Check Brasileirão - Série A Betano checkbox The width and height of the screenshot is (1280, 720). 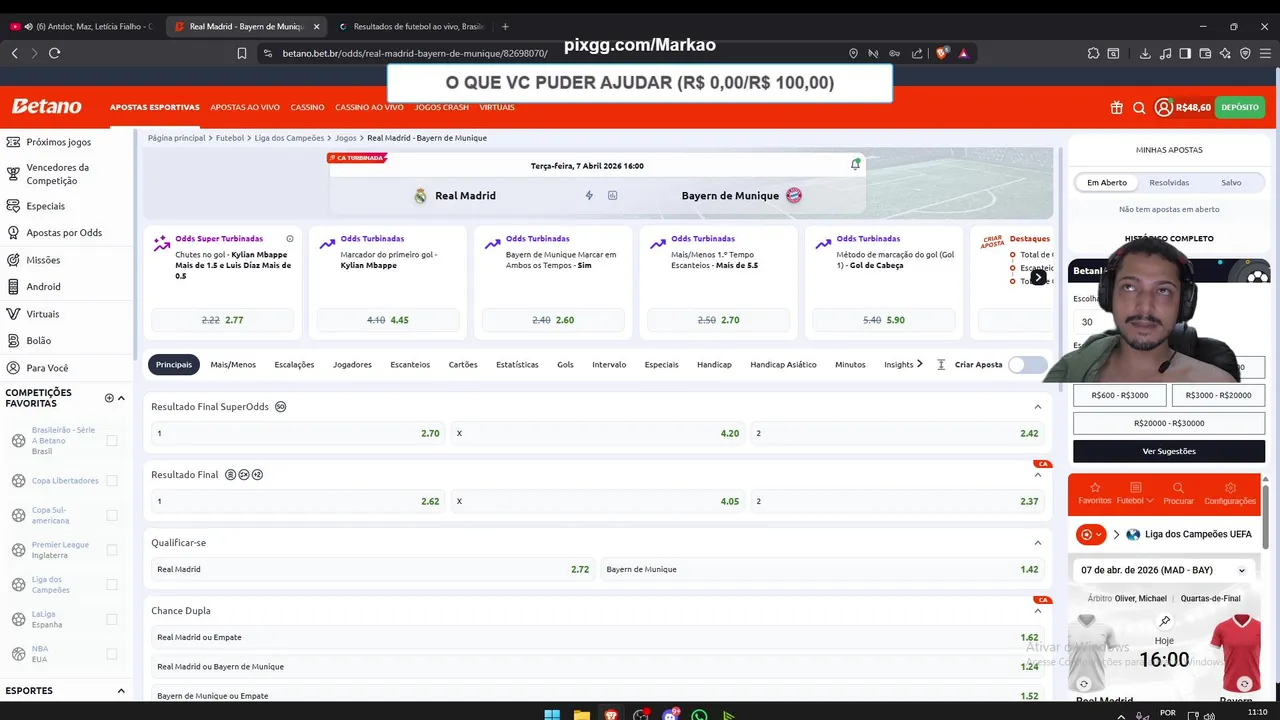click(x=112, y=440)
